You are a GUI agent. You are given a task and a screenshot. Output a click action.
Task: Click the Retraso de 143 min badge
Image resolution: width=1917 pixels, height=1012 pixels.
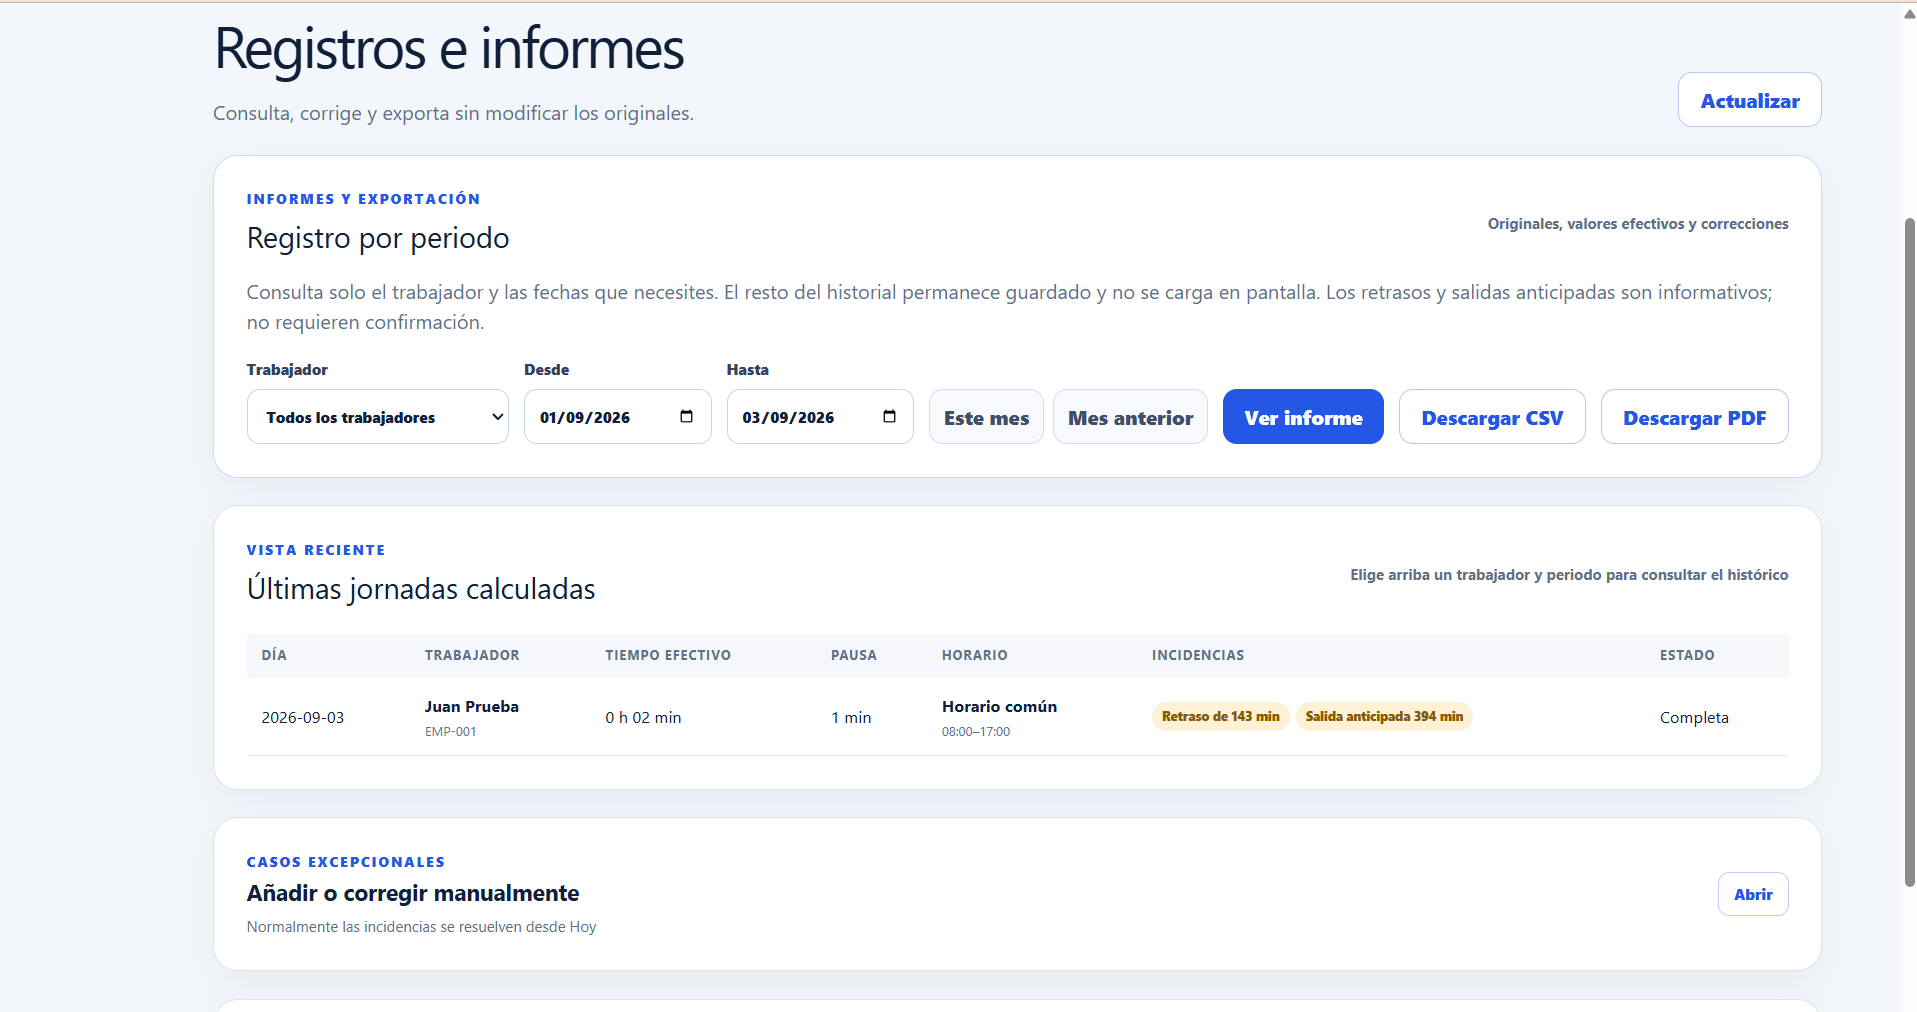click(x=1220, y=717)
